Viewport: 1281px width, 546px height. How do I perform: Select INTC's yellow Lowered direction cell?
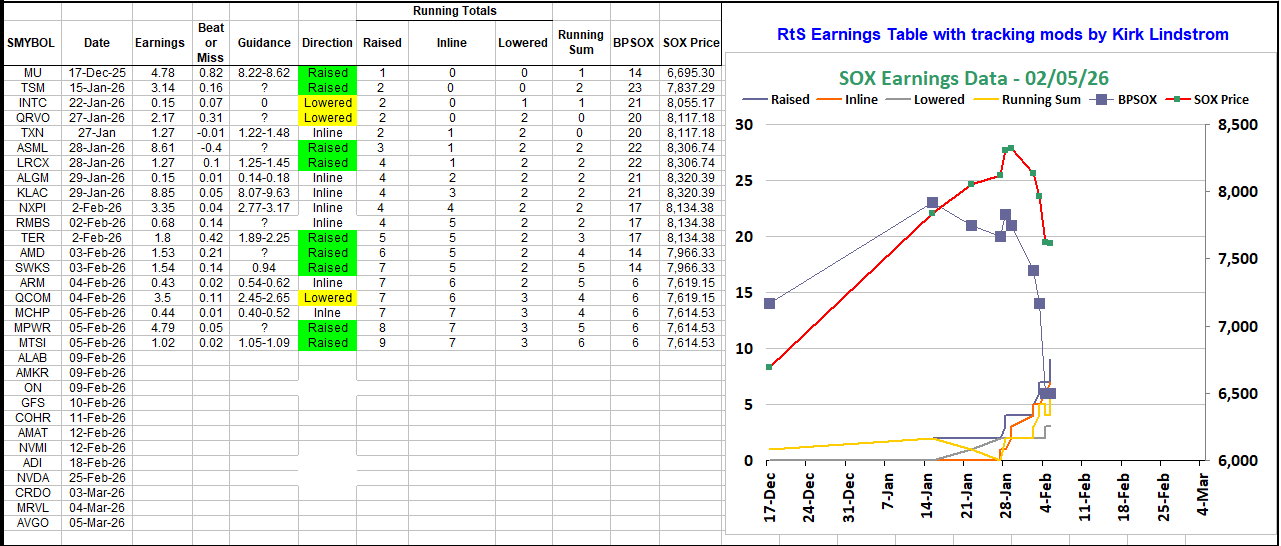tap(328, 103)
